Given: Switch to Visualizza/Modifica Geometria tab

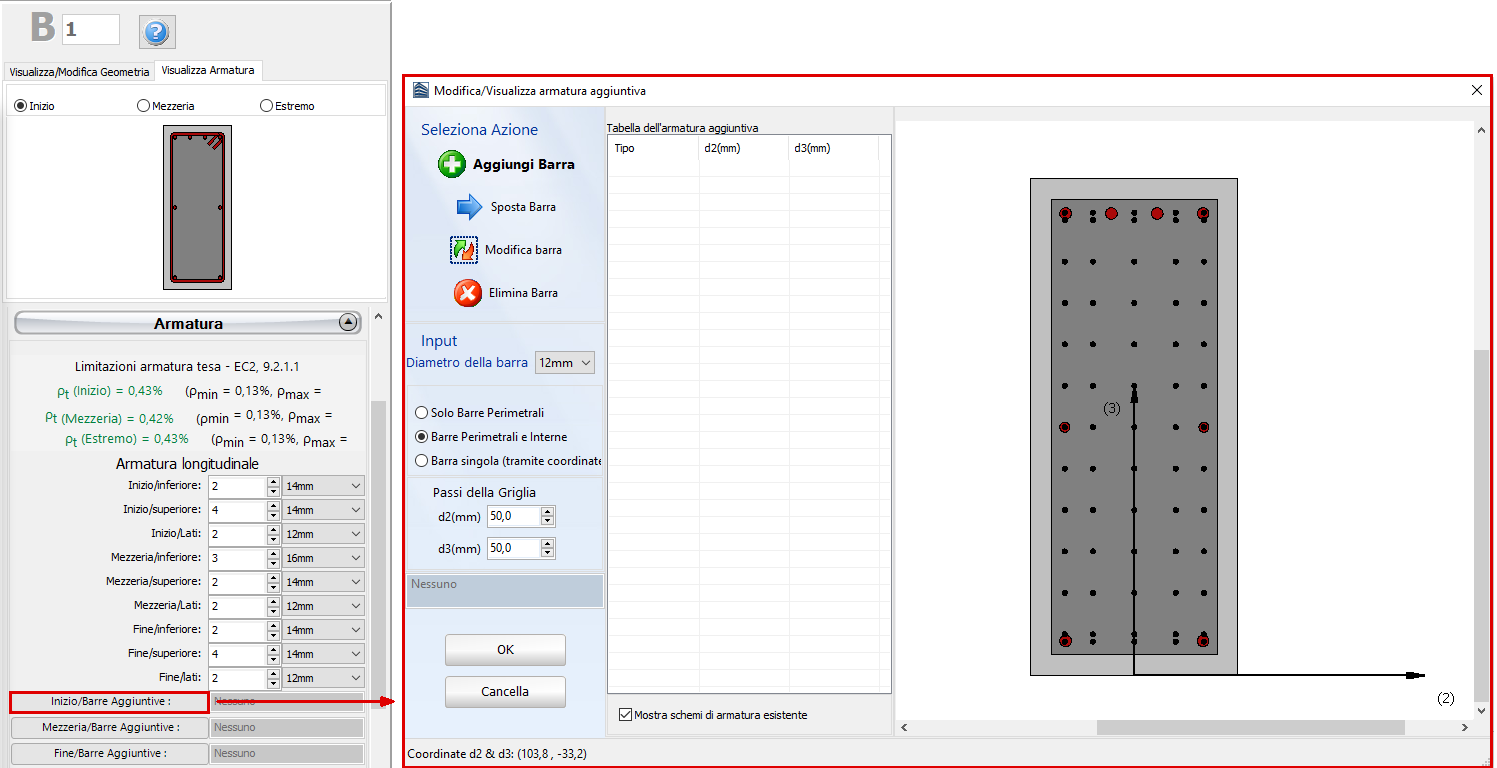Looking at the screenshot, I should coord(79,72).
